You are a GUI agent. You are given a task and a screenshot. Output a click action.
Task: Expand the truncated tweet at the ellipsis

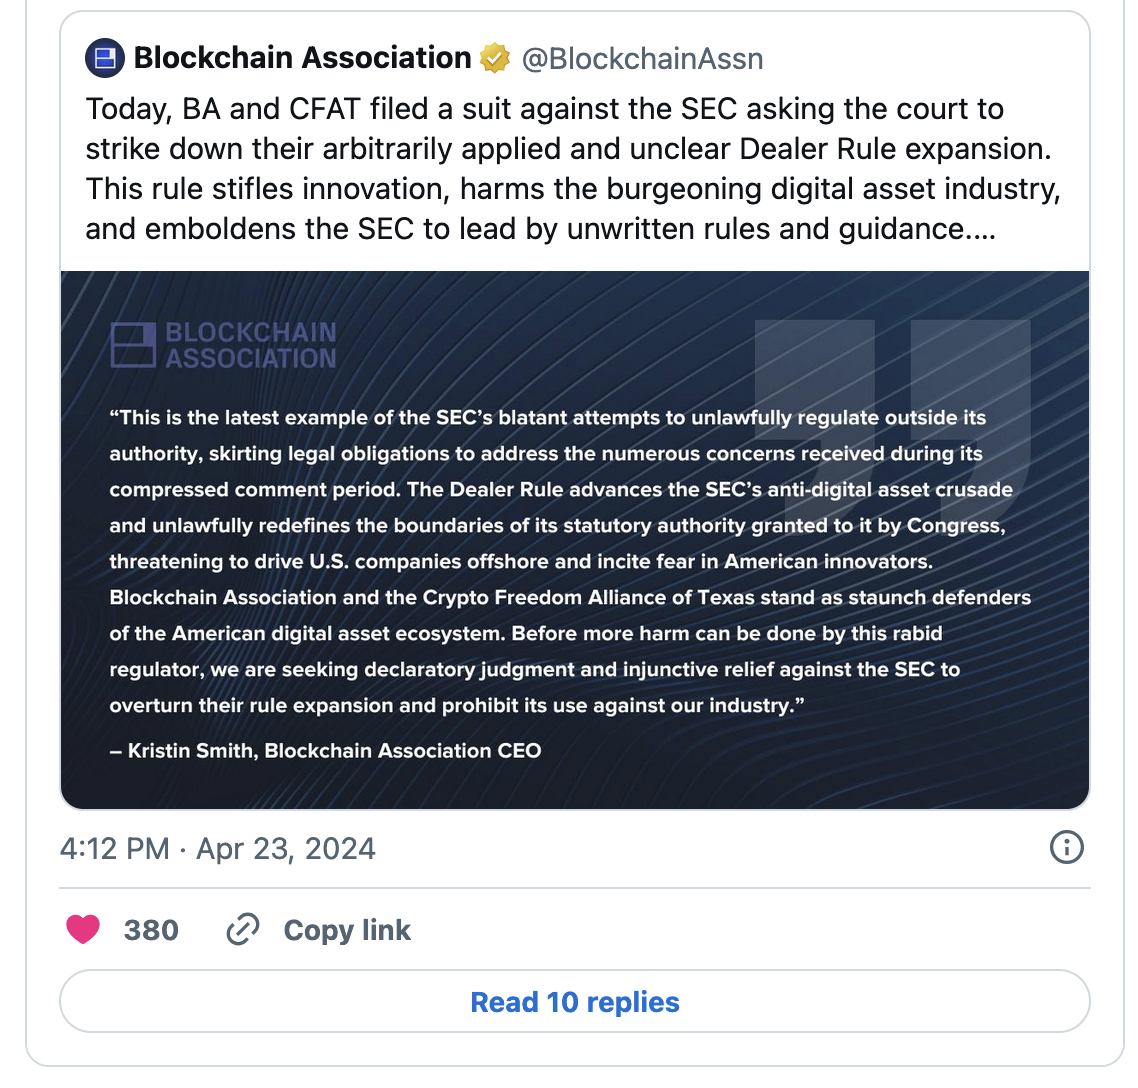coord(981,229)
